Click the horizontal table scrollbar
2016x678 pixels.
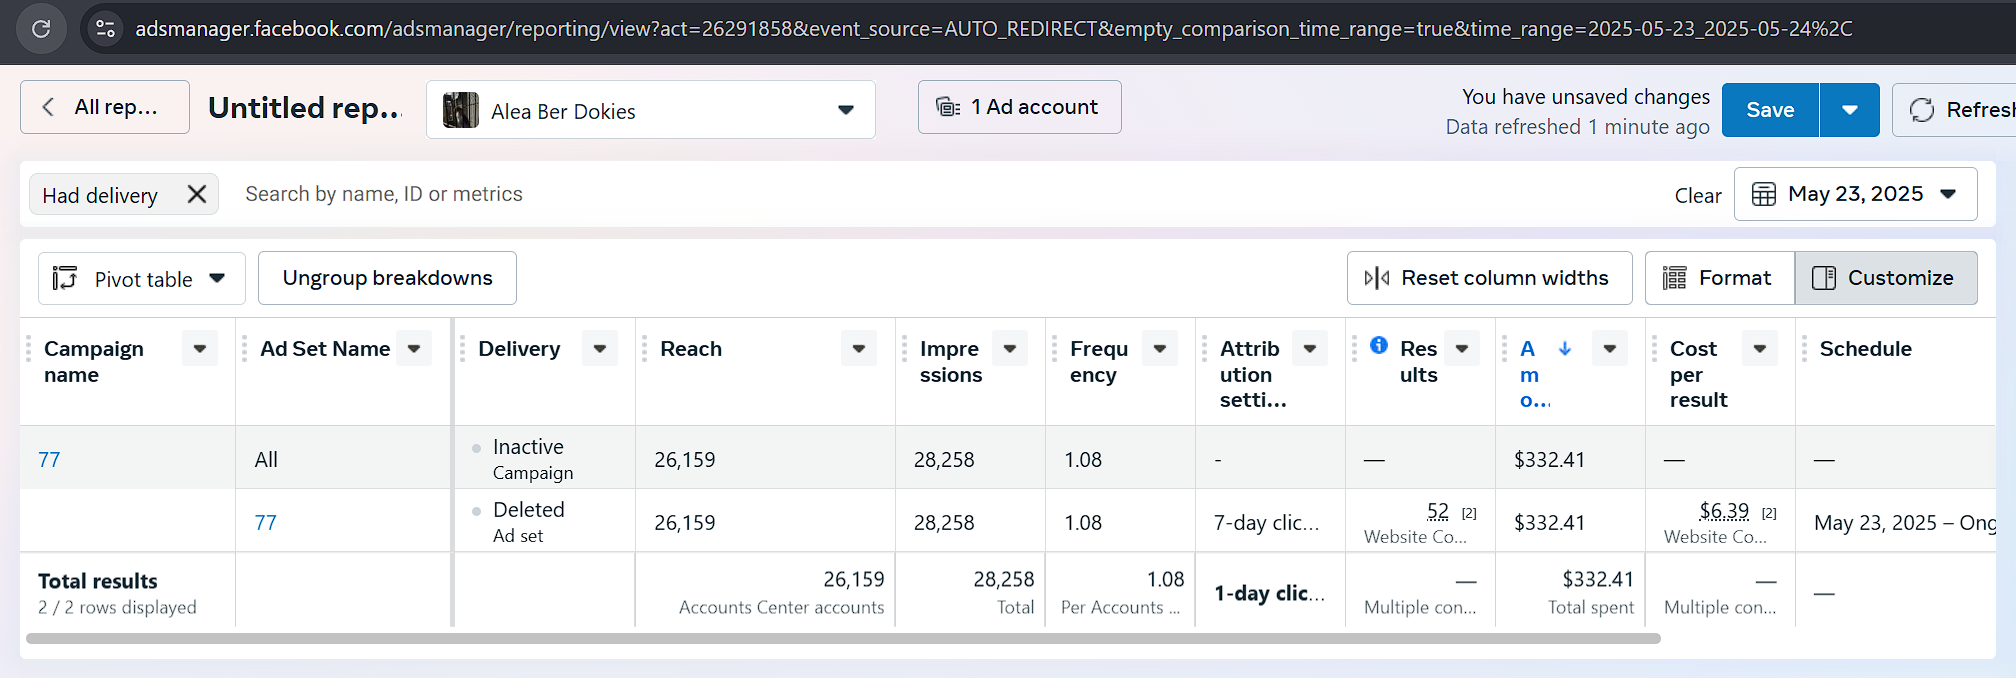(842, 638)
